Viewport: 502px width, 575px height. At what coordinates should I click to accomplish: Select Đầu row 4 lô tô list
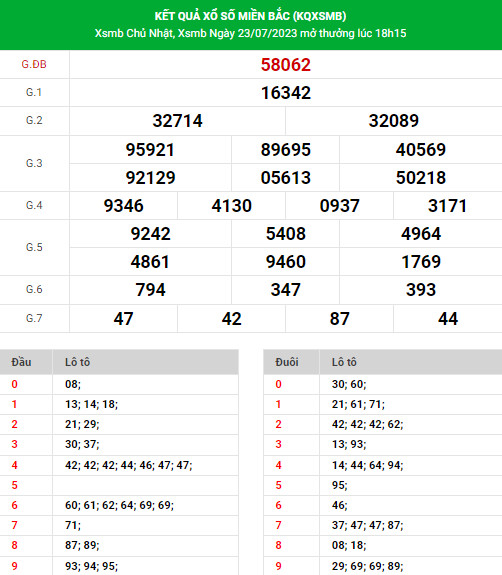point(129,465)
